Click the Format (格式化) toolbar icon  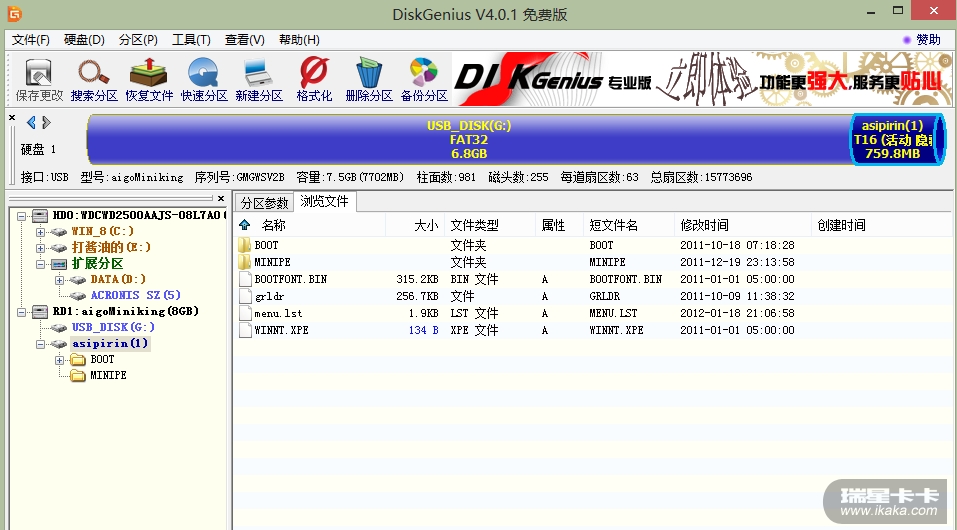click(x=314, y=79)
